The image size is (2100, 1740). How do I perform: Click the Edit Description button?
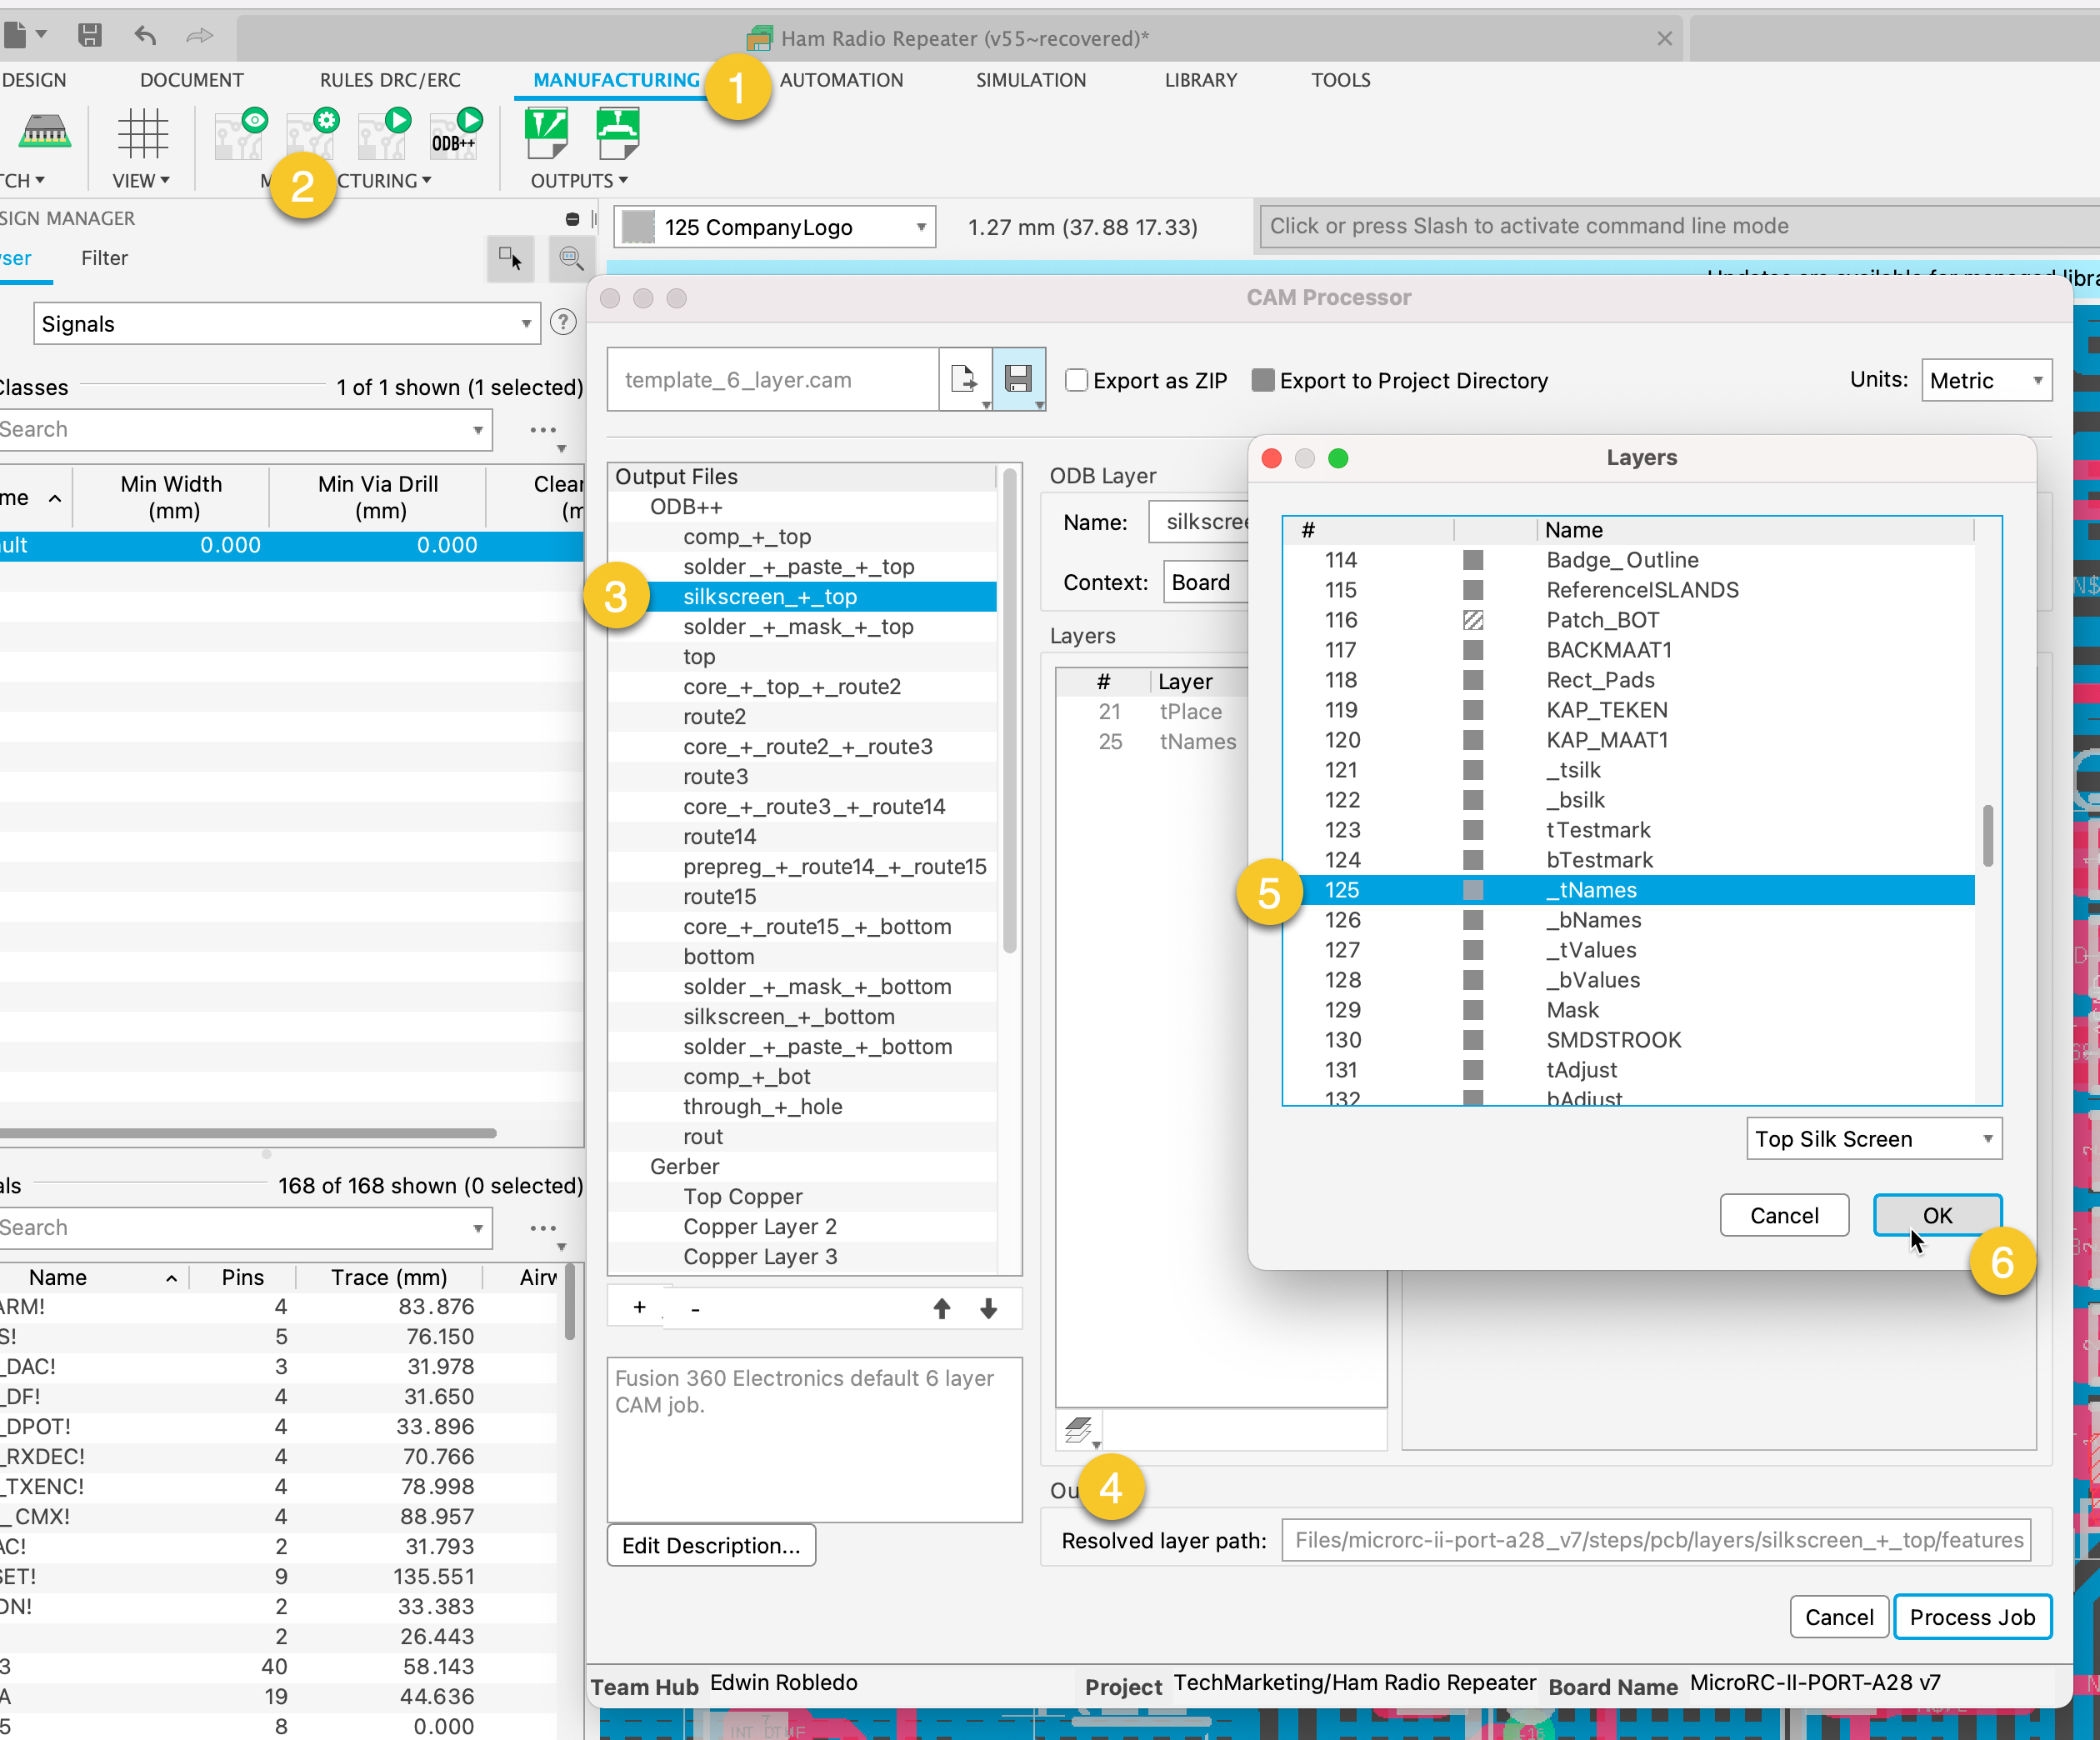click(x=711, y=1545)
